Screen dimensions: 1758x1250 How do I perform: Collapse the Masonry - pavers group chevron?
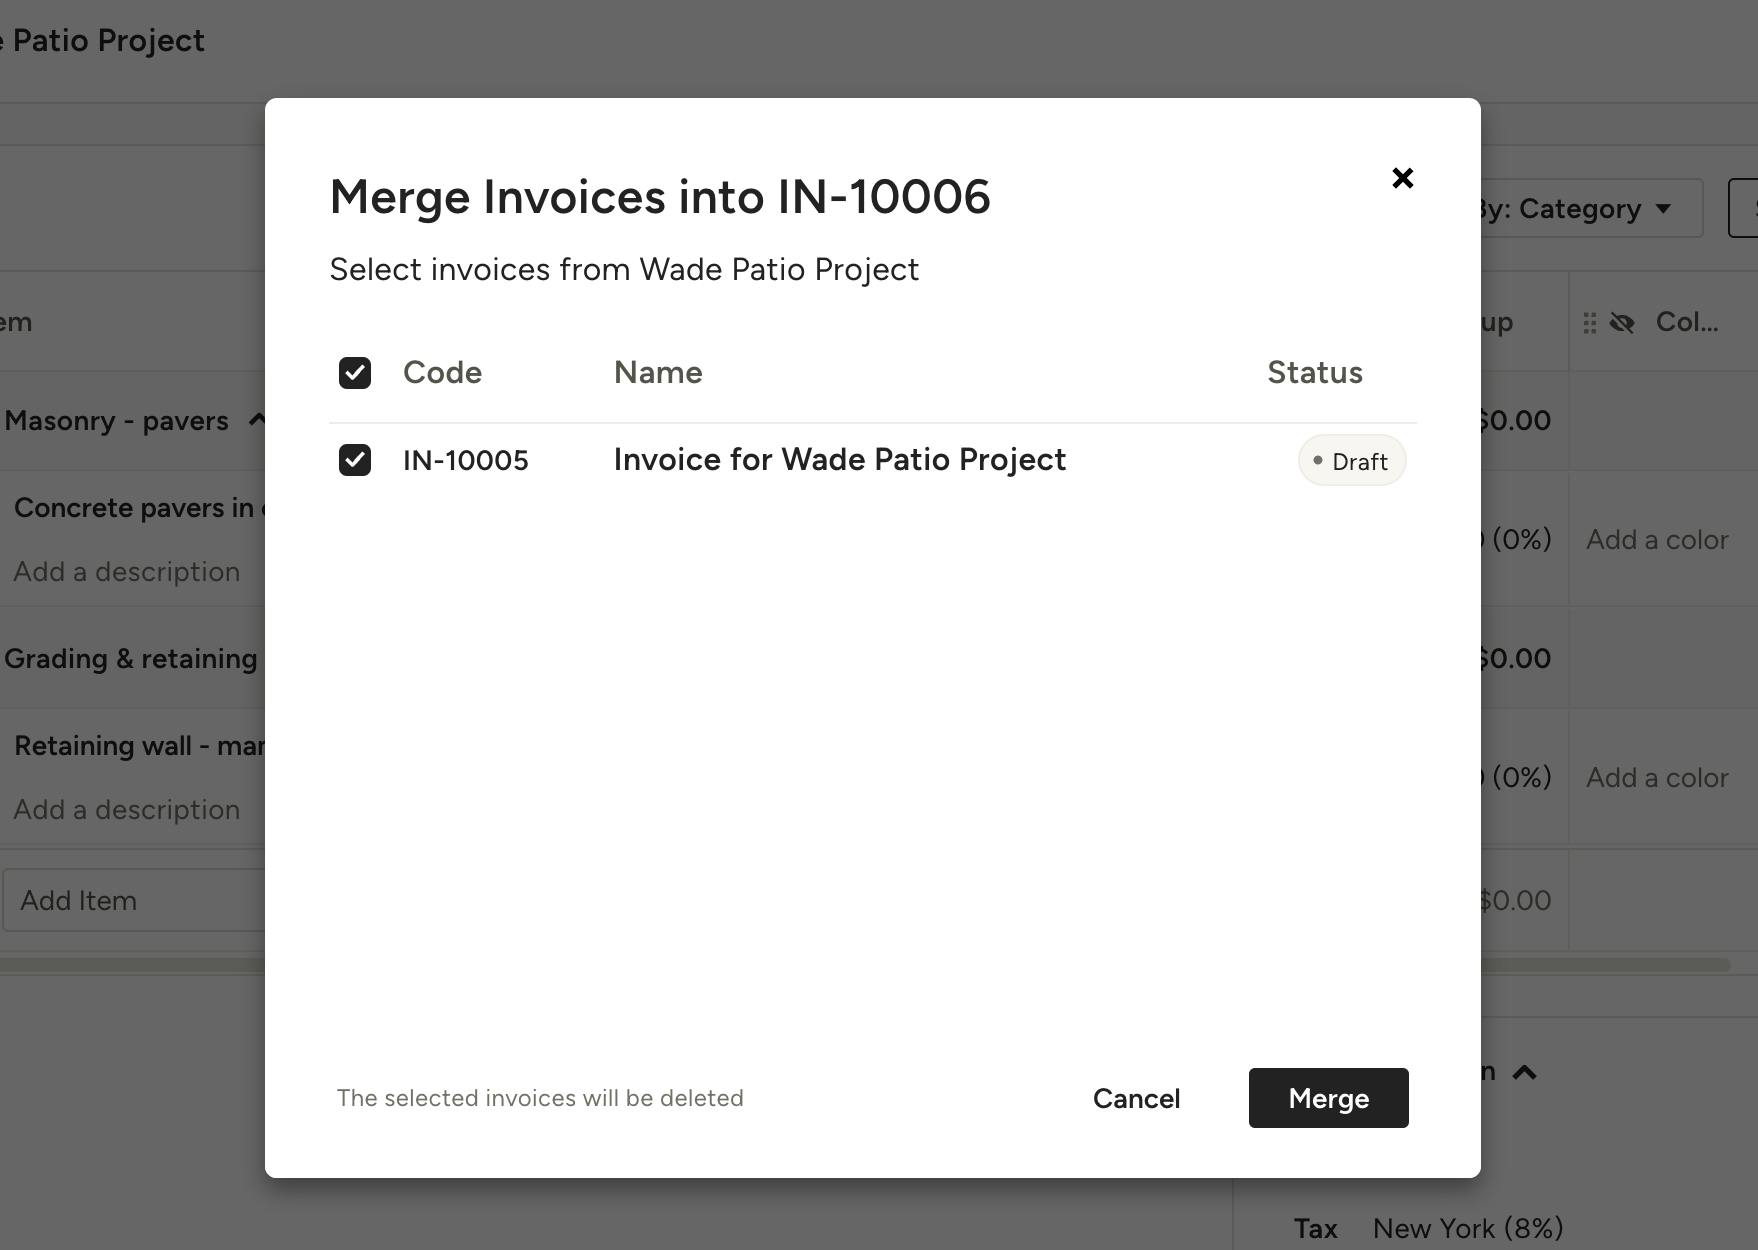point(257,420)
